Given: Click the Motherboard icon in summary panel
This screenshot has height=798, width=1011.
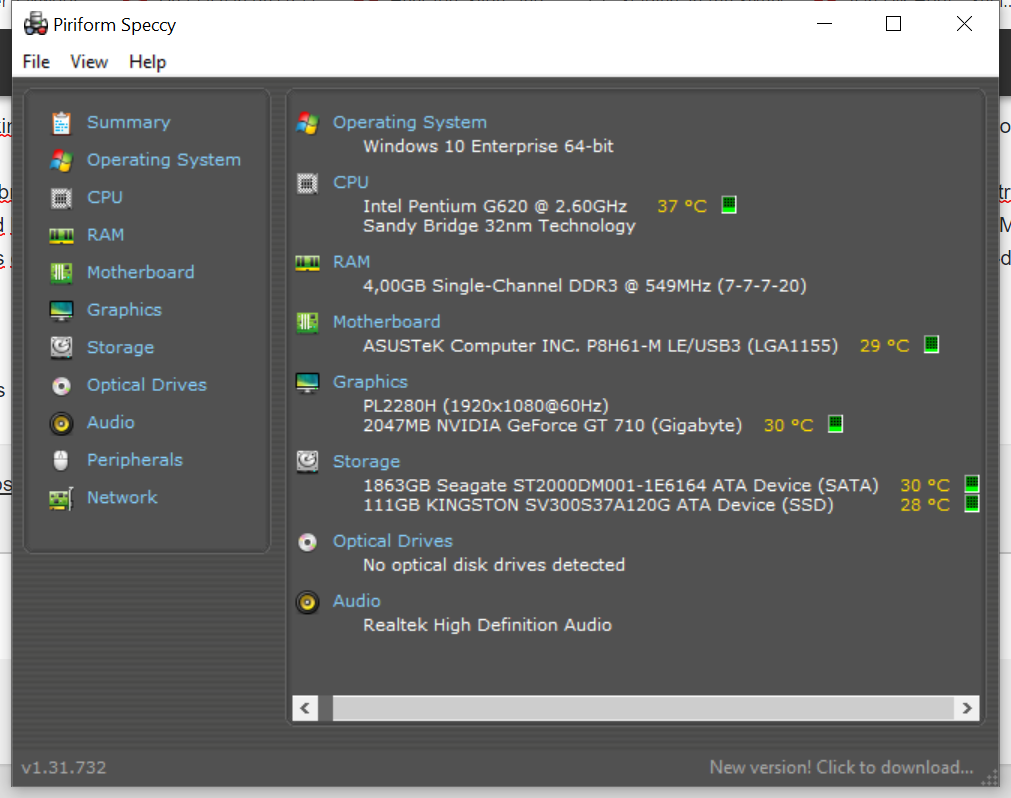Looking at the screenshot, I should pos(308,322).
